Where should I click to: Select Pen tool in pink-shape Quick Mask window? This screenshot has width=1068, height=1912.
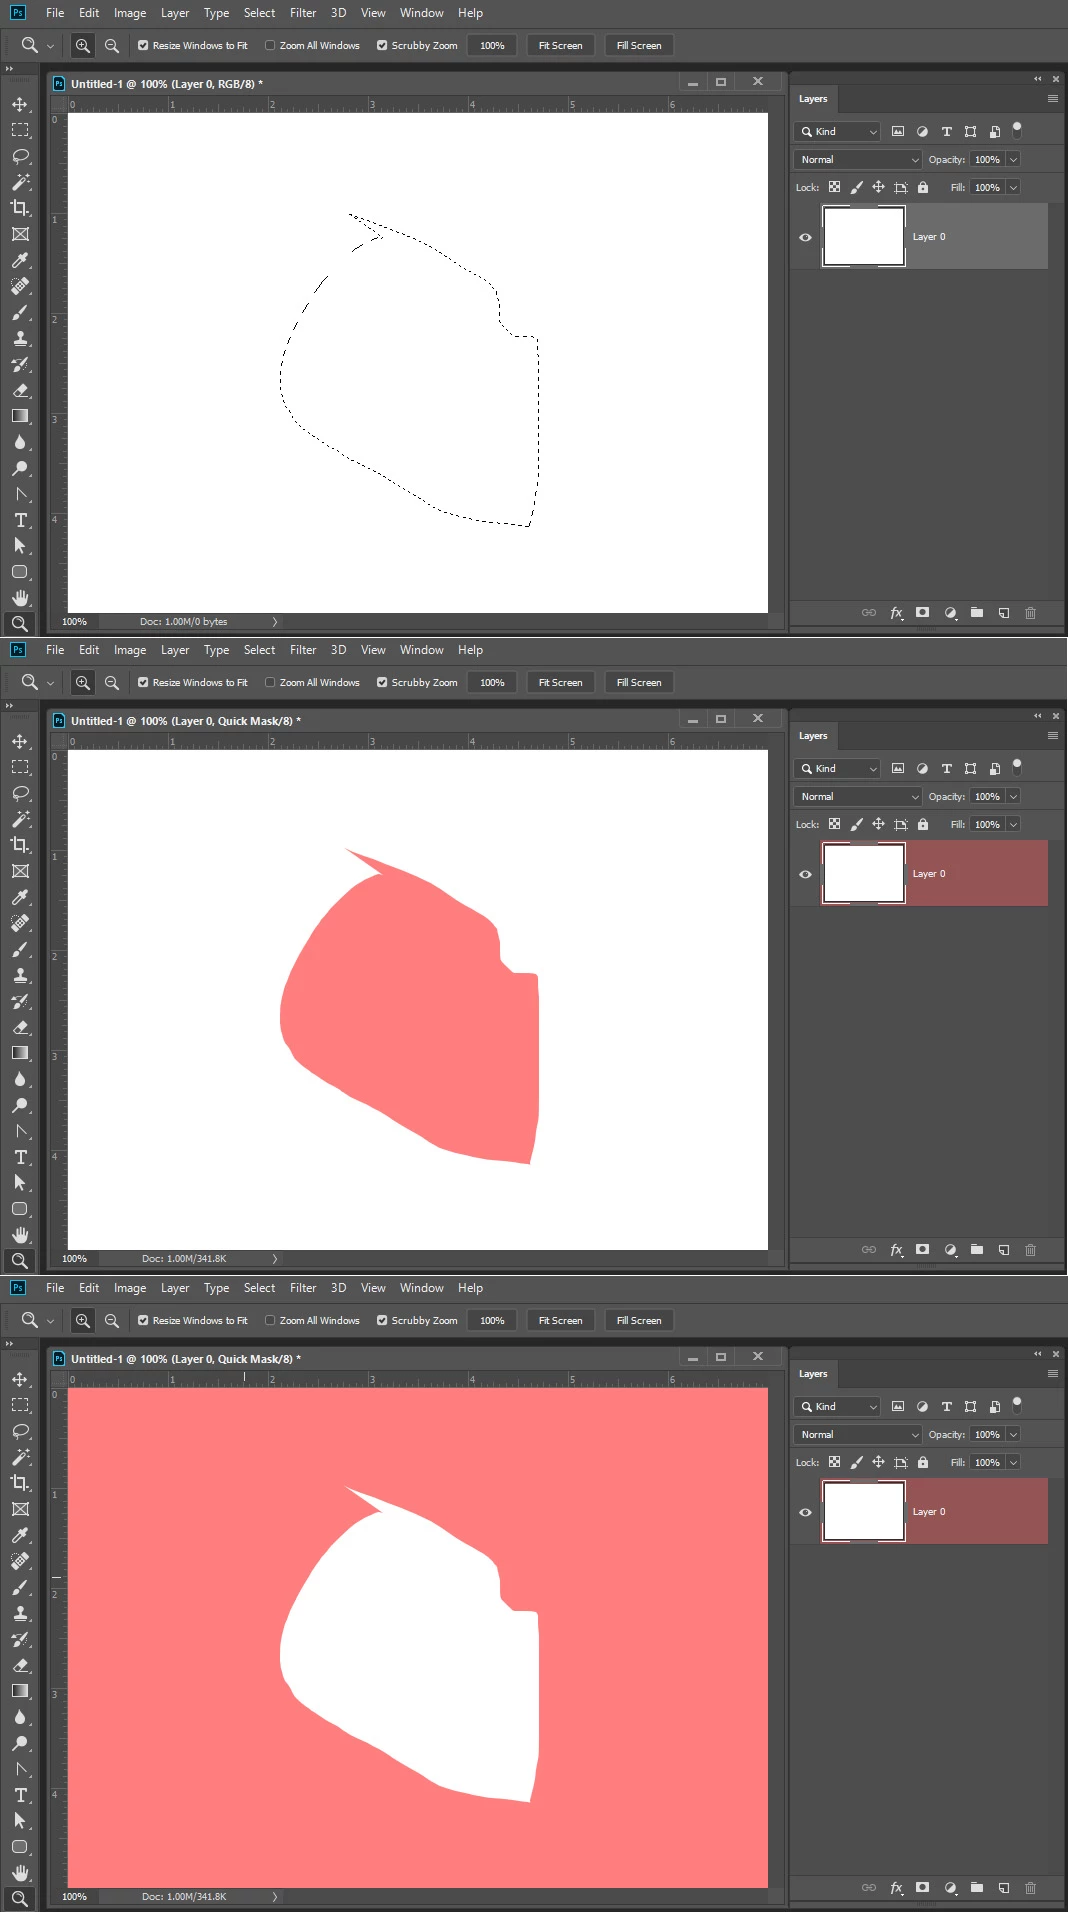pos(20,1131)
